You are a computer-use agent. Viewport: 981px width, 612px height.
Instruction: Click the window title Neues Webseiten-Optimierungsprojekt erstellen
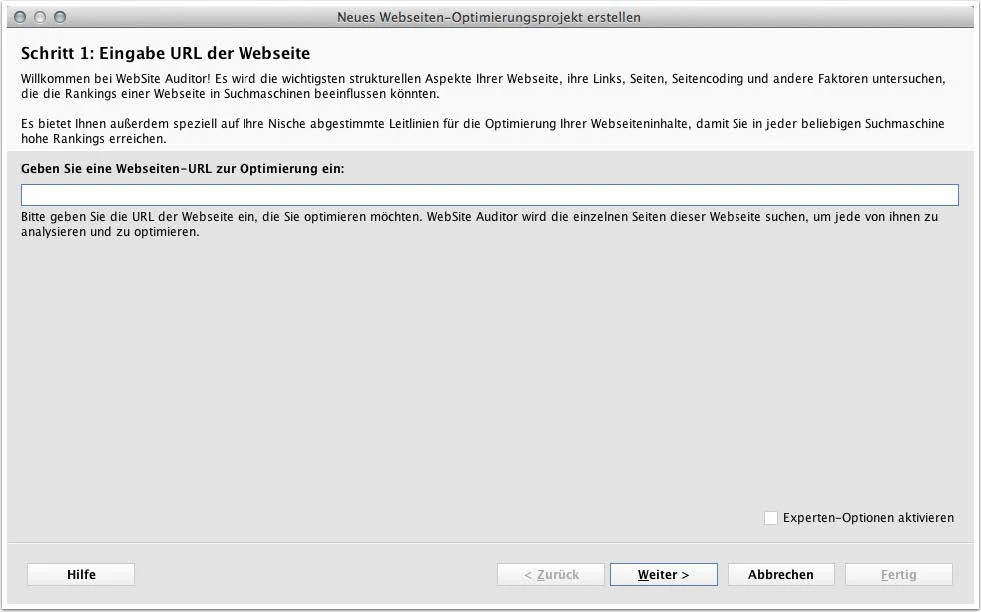point(489,18)
